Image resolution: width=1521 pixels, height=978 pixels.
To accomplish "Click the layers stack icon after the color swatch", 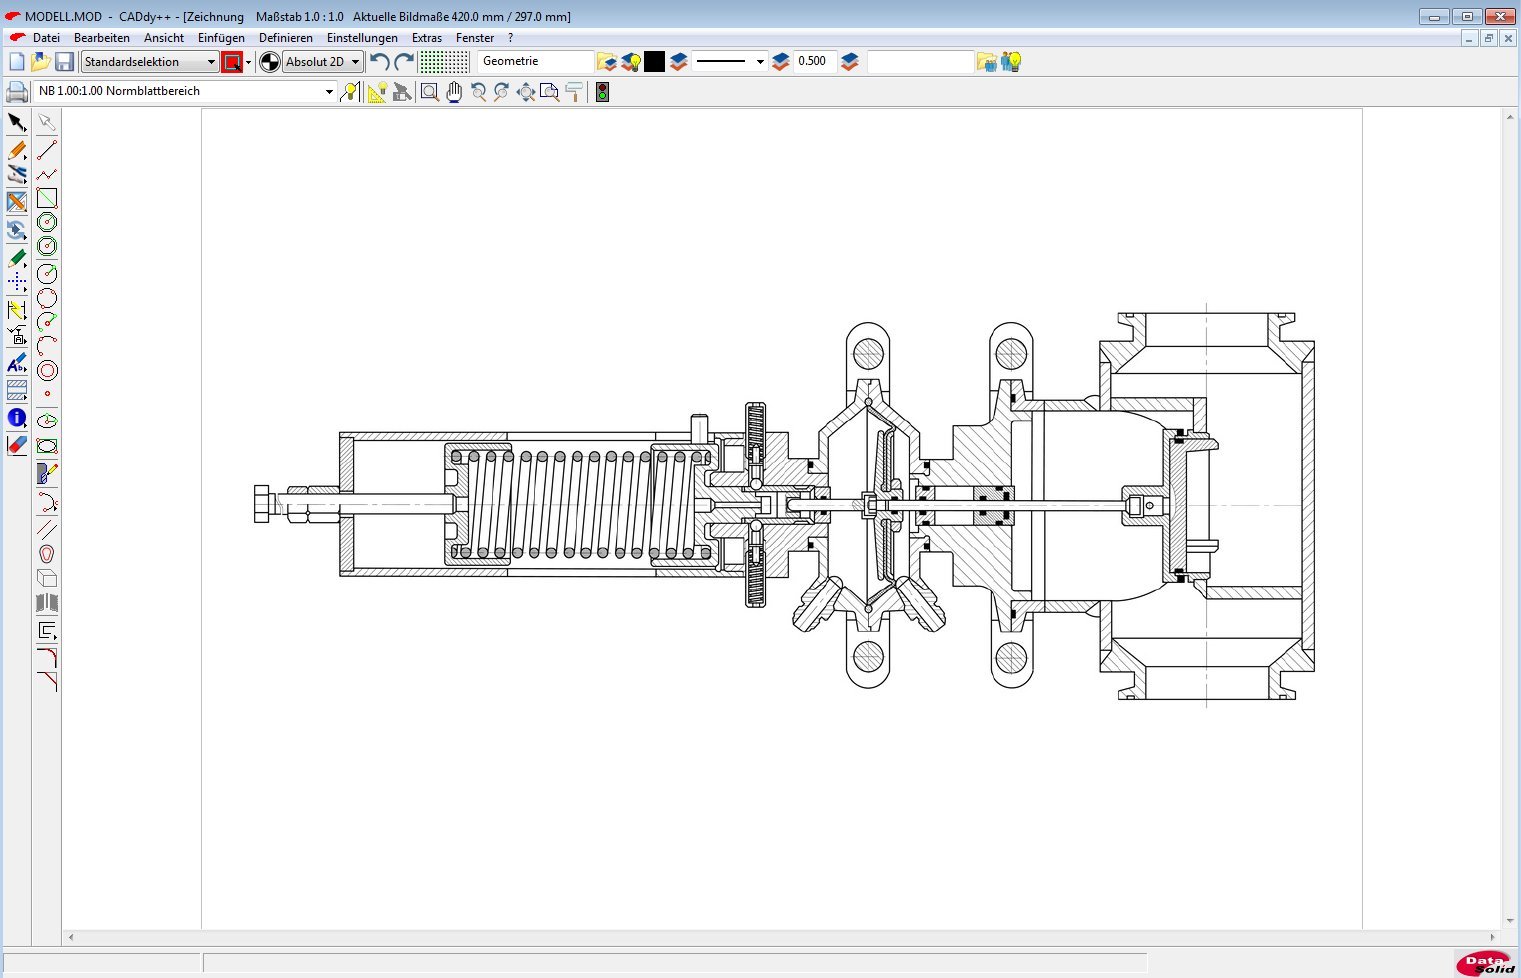I will pos(679,62).
